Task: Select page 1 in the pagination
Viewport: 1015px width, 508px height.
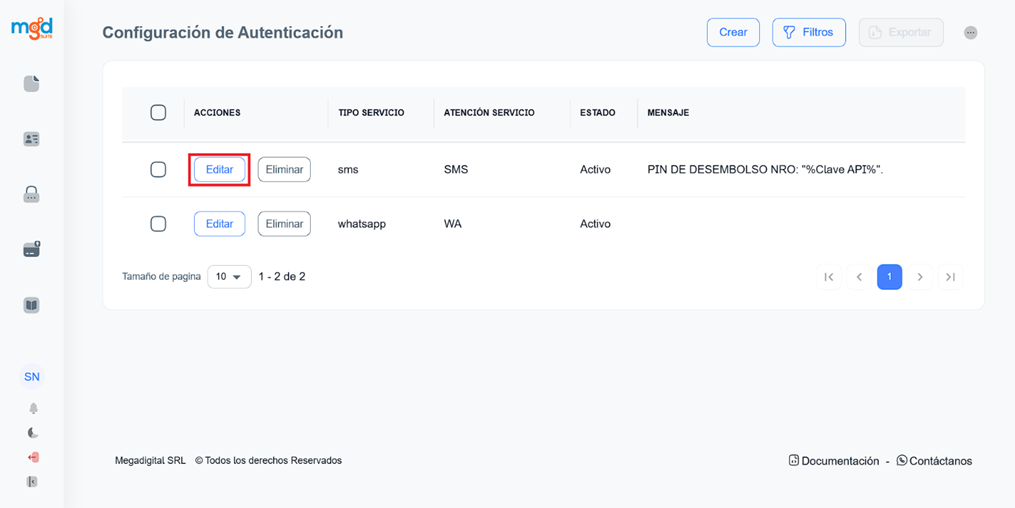Action: click(889, 277)
